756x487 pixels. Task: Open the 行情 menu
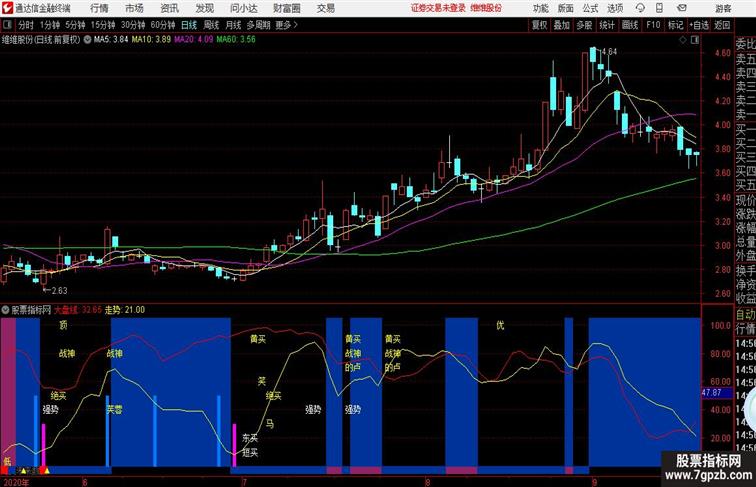point(99,8)
